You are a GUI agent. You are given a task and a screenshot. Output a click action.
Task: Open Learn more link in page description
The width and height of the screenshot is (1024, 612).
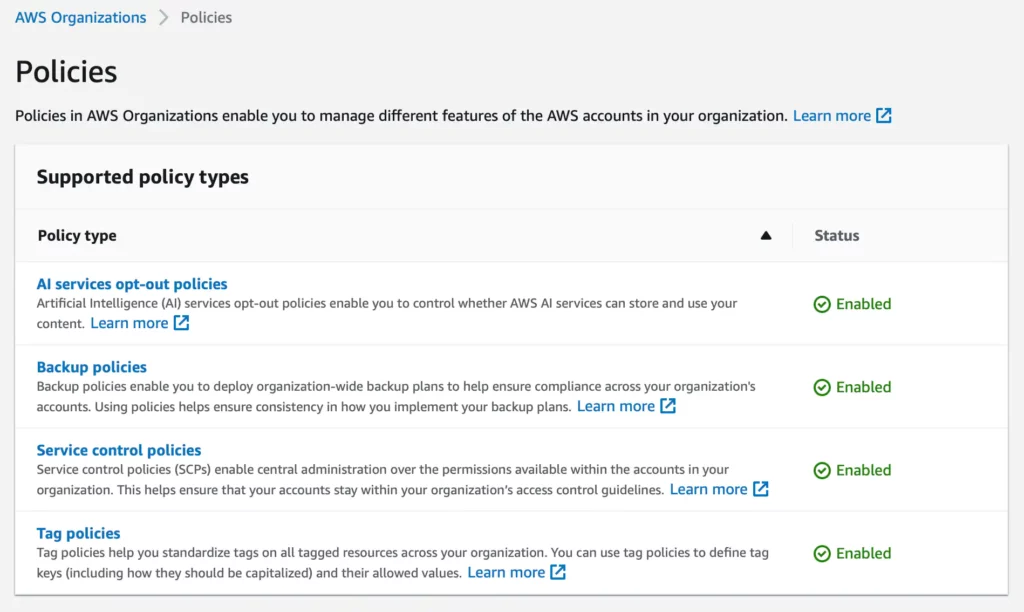coord(831,116)
